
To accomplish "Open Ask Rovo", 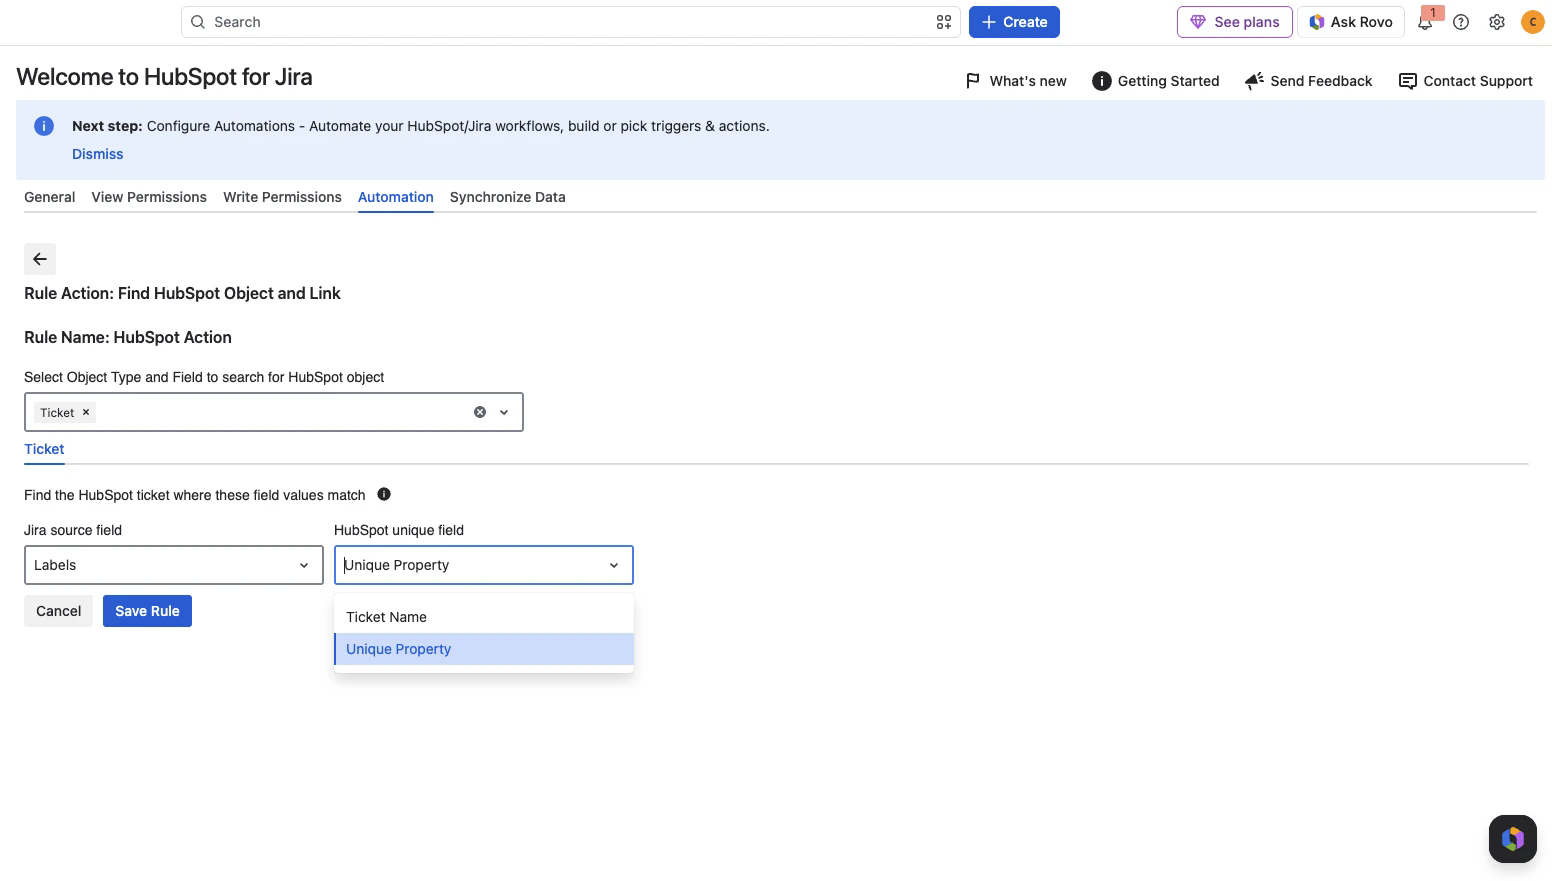I will pyautogui.click(x=1351, y=22).
